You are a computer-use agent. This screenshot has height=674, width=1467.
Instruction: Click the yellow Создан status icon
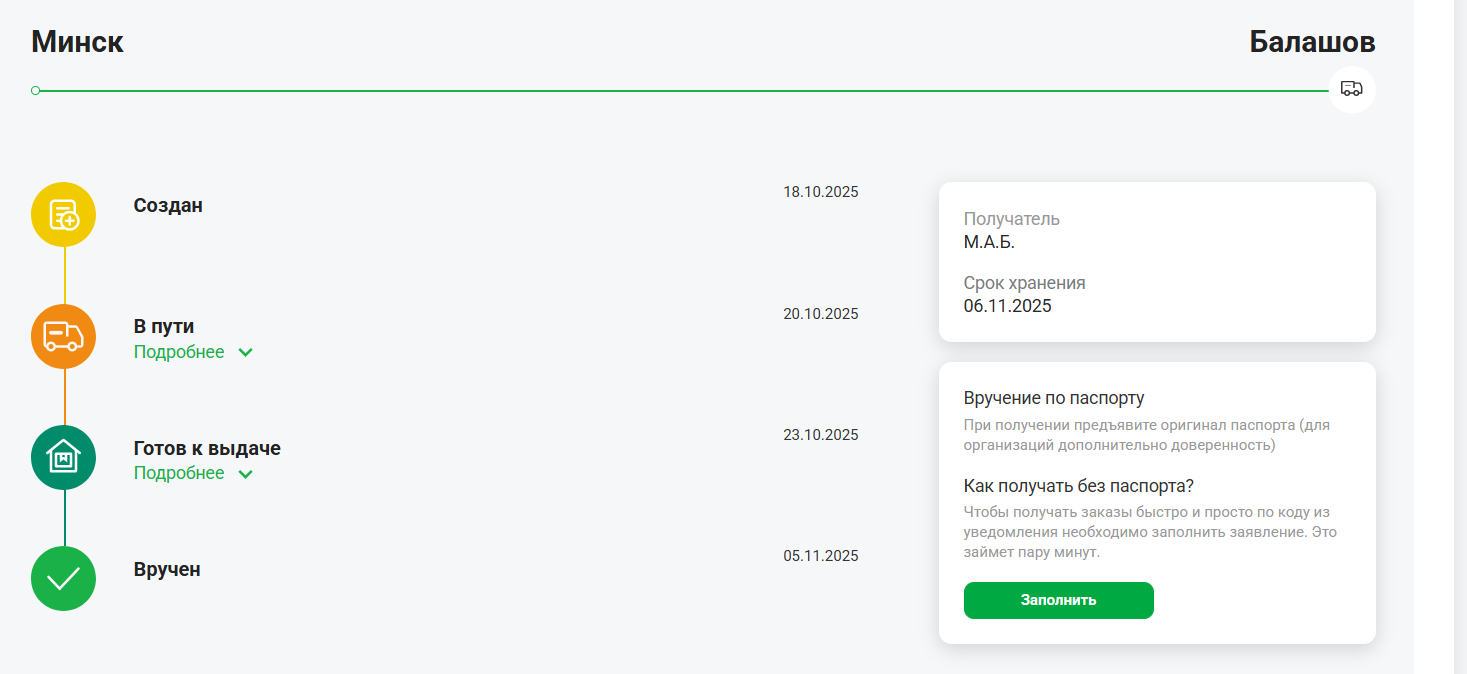[x=64, y=214]
